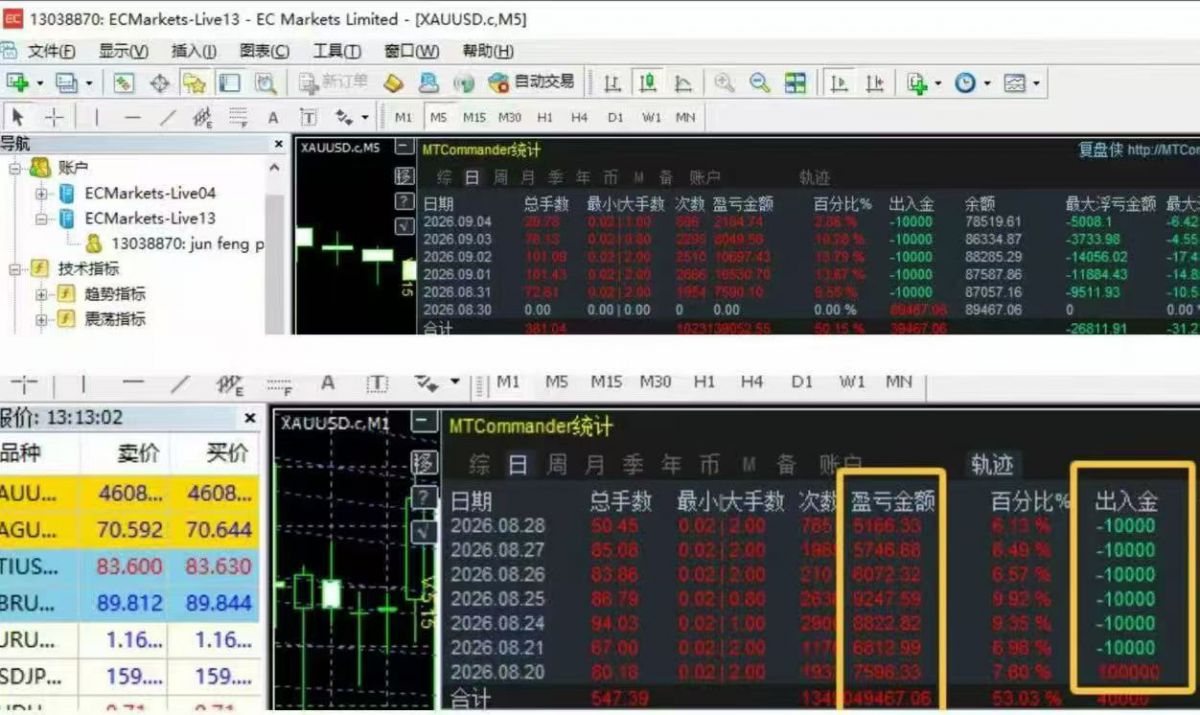Open 插入(I) menu
This screenshot has width=1200, height=715.
(194, 51)
